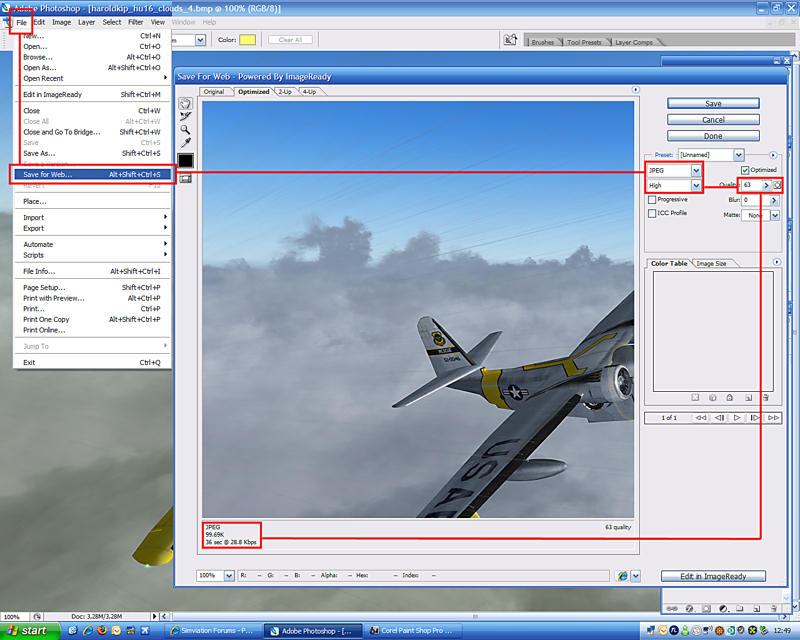Select the Zoom tool in the dialog
The height and width of the screenshot is (640, 800).
point(185,129)
